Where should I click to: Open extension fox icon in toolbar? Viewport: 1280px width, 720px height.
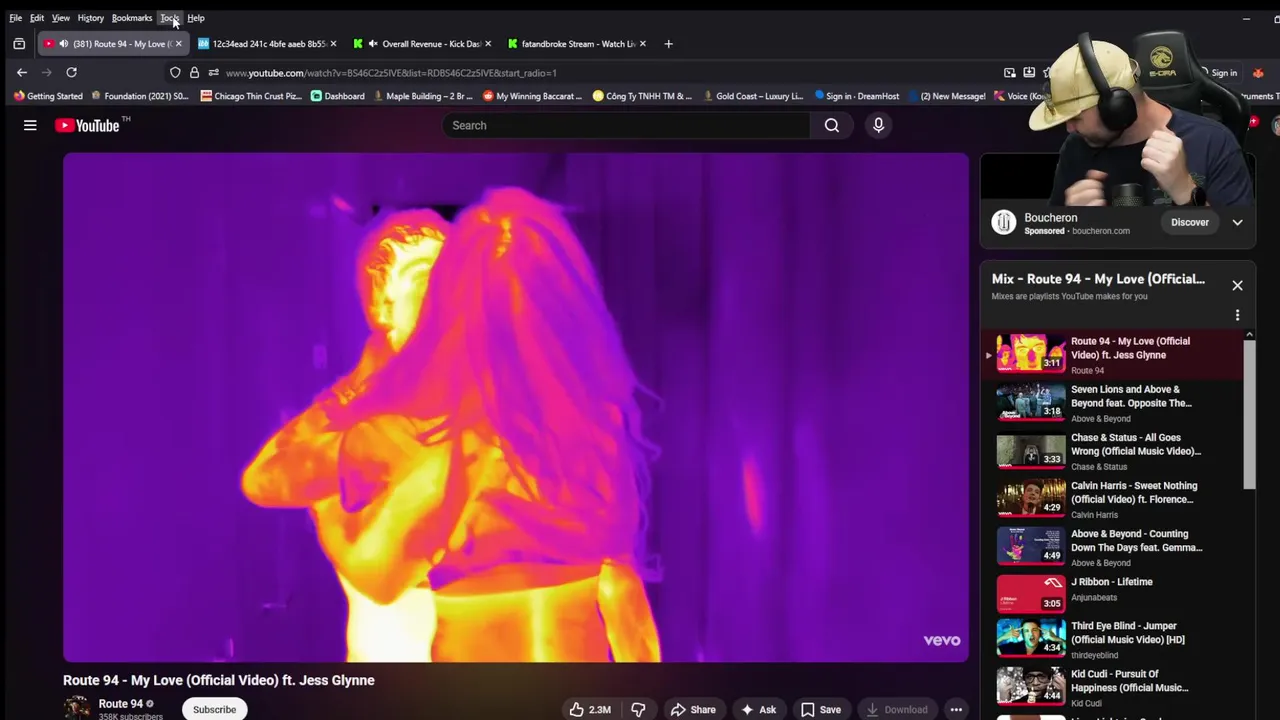[x=1258, y=72]
